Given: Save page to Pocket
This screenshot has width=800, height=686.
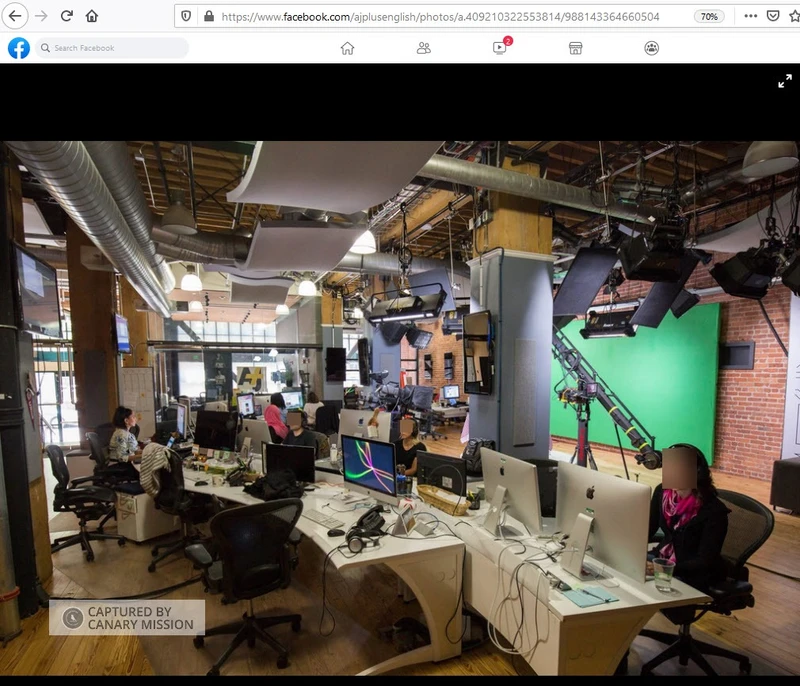Looking at the screenshot, I should (x=773, y=16).
